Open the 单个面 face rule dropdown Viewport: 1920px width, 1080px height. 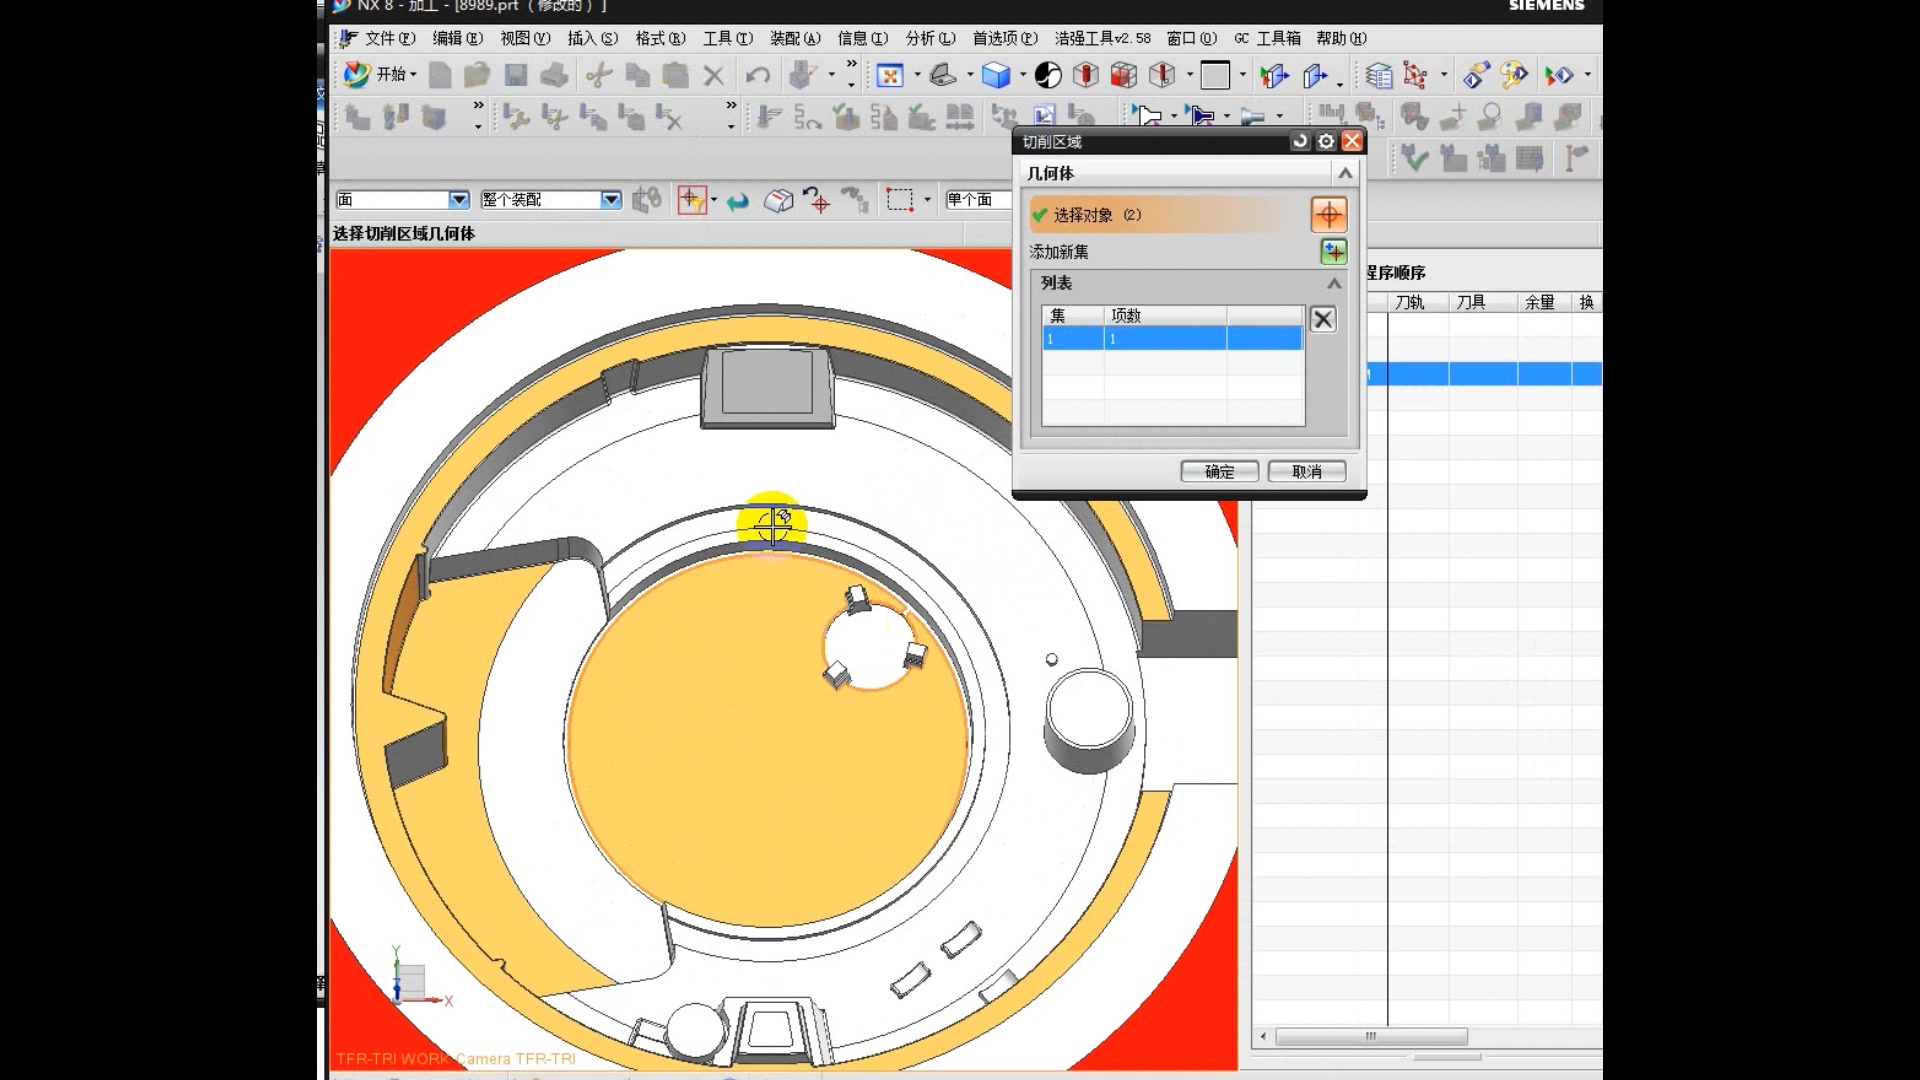click(x=977, y=200)
